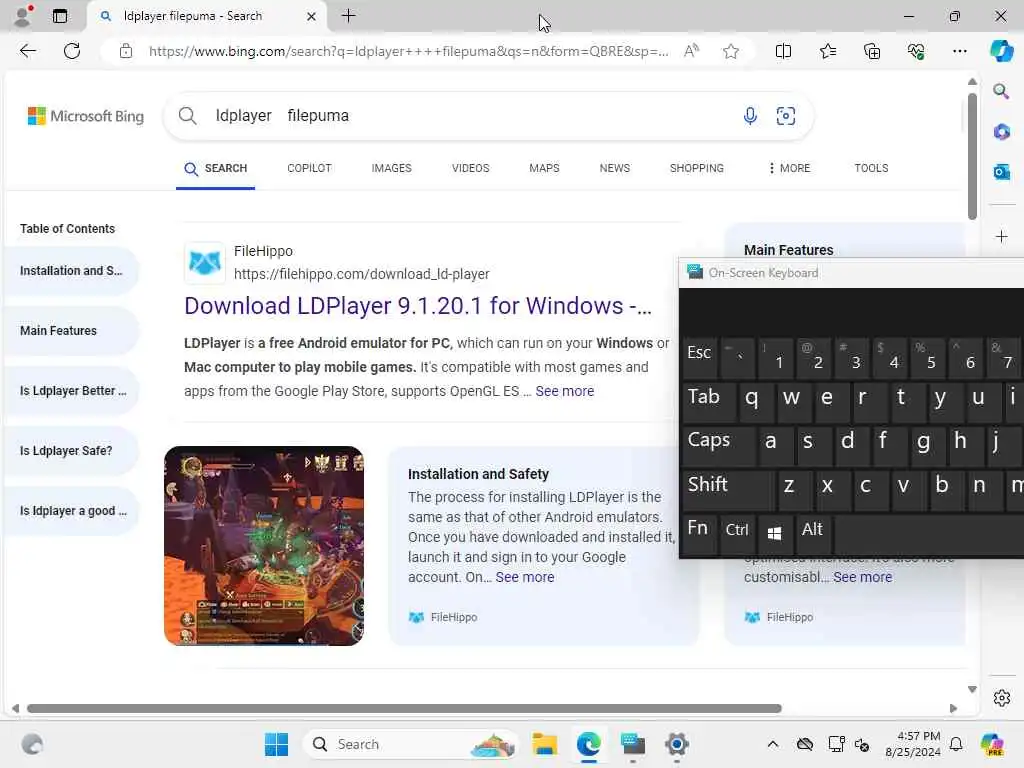Switch to the IMAGES tab
1024x768 pixels.
pos(391,168)
